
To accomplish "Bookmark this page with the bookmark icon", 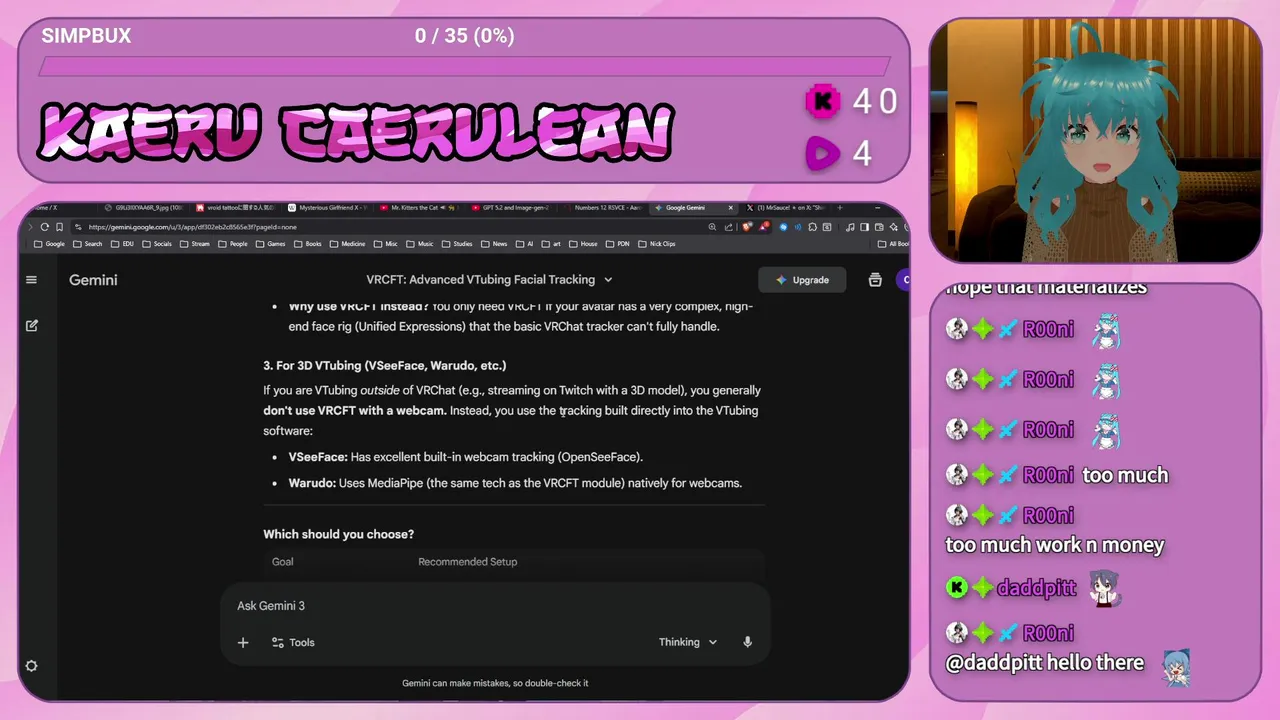I will (60, 227).
